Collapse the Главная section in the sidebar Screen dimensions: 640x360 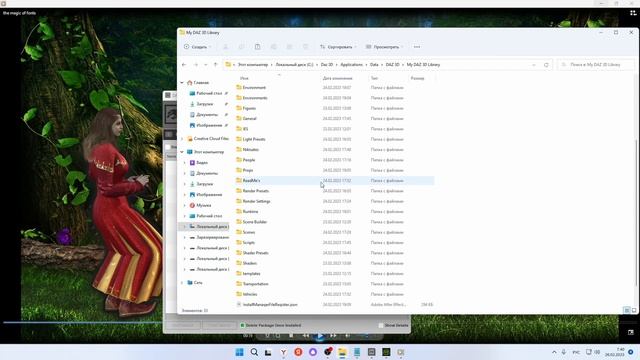click(x=182, y=83)
